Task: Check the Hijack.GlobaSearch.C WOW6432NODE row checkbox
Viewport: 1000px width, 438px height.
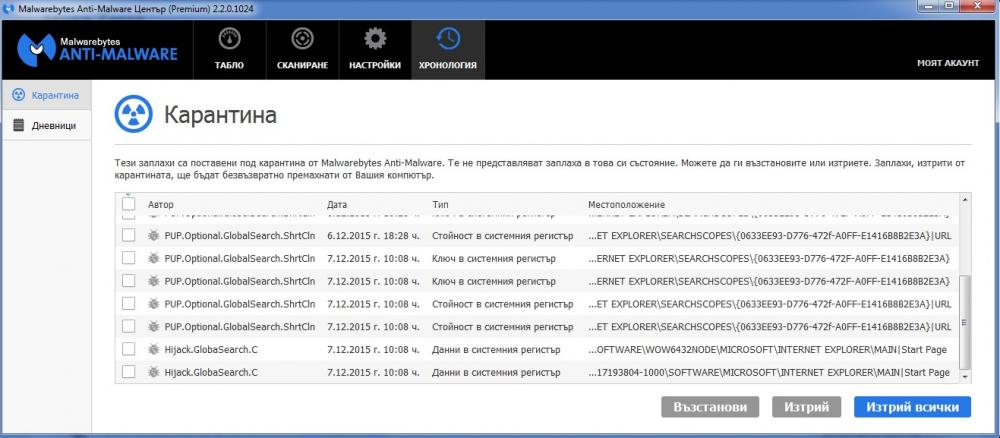Action: pyautogui.click(x=129, y=349)
